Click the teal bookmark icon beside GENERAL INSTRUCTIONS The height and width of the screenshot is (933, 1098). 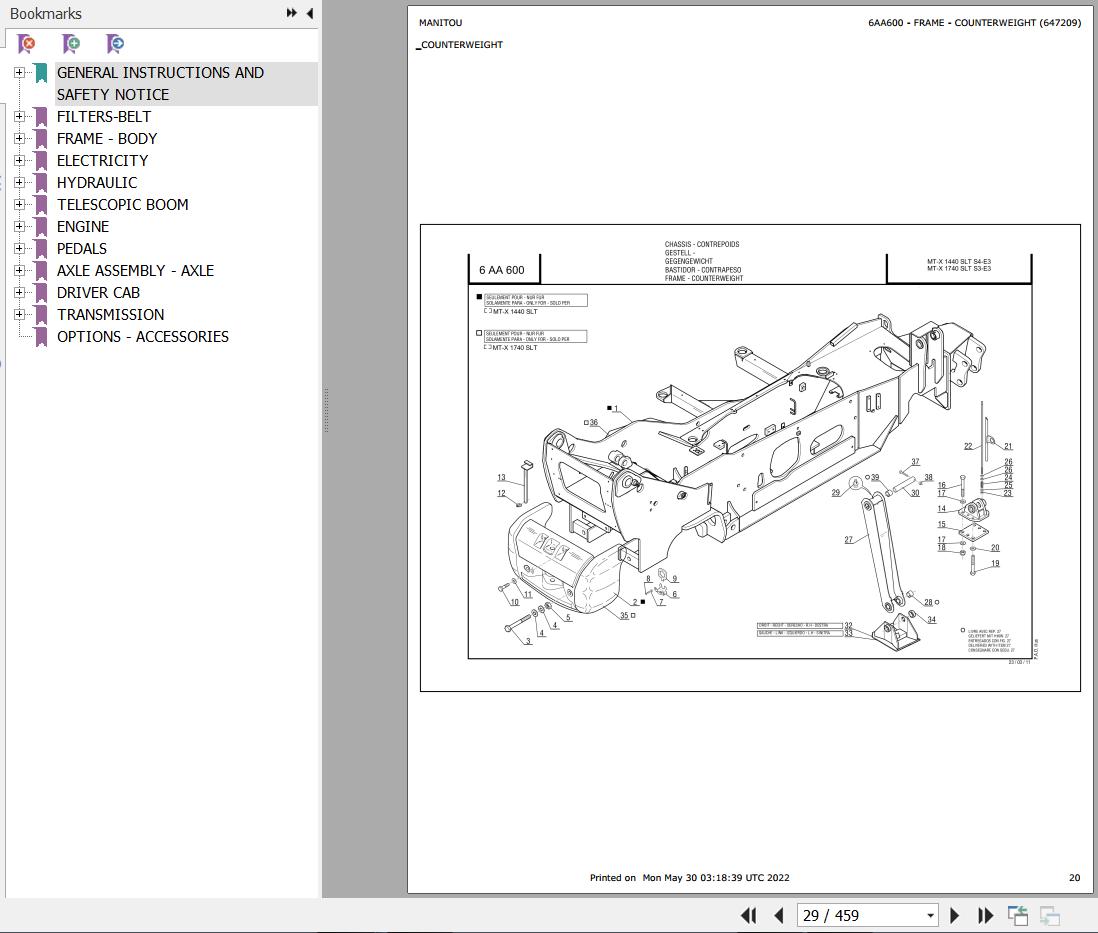41,73
